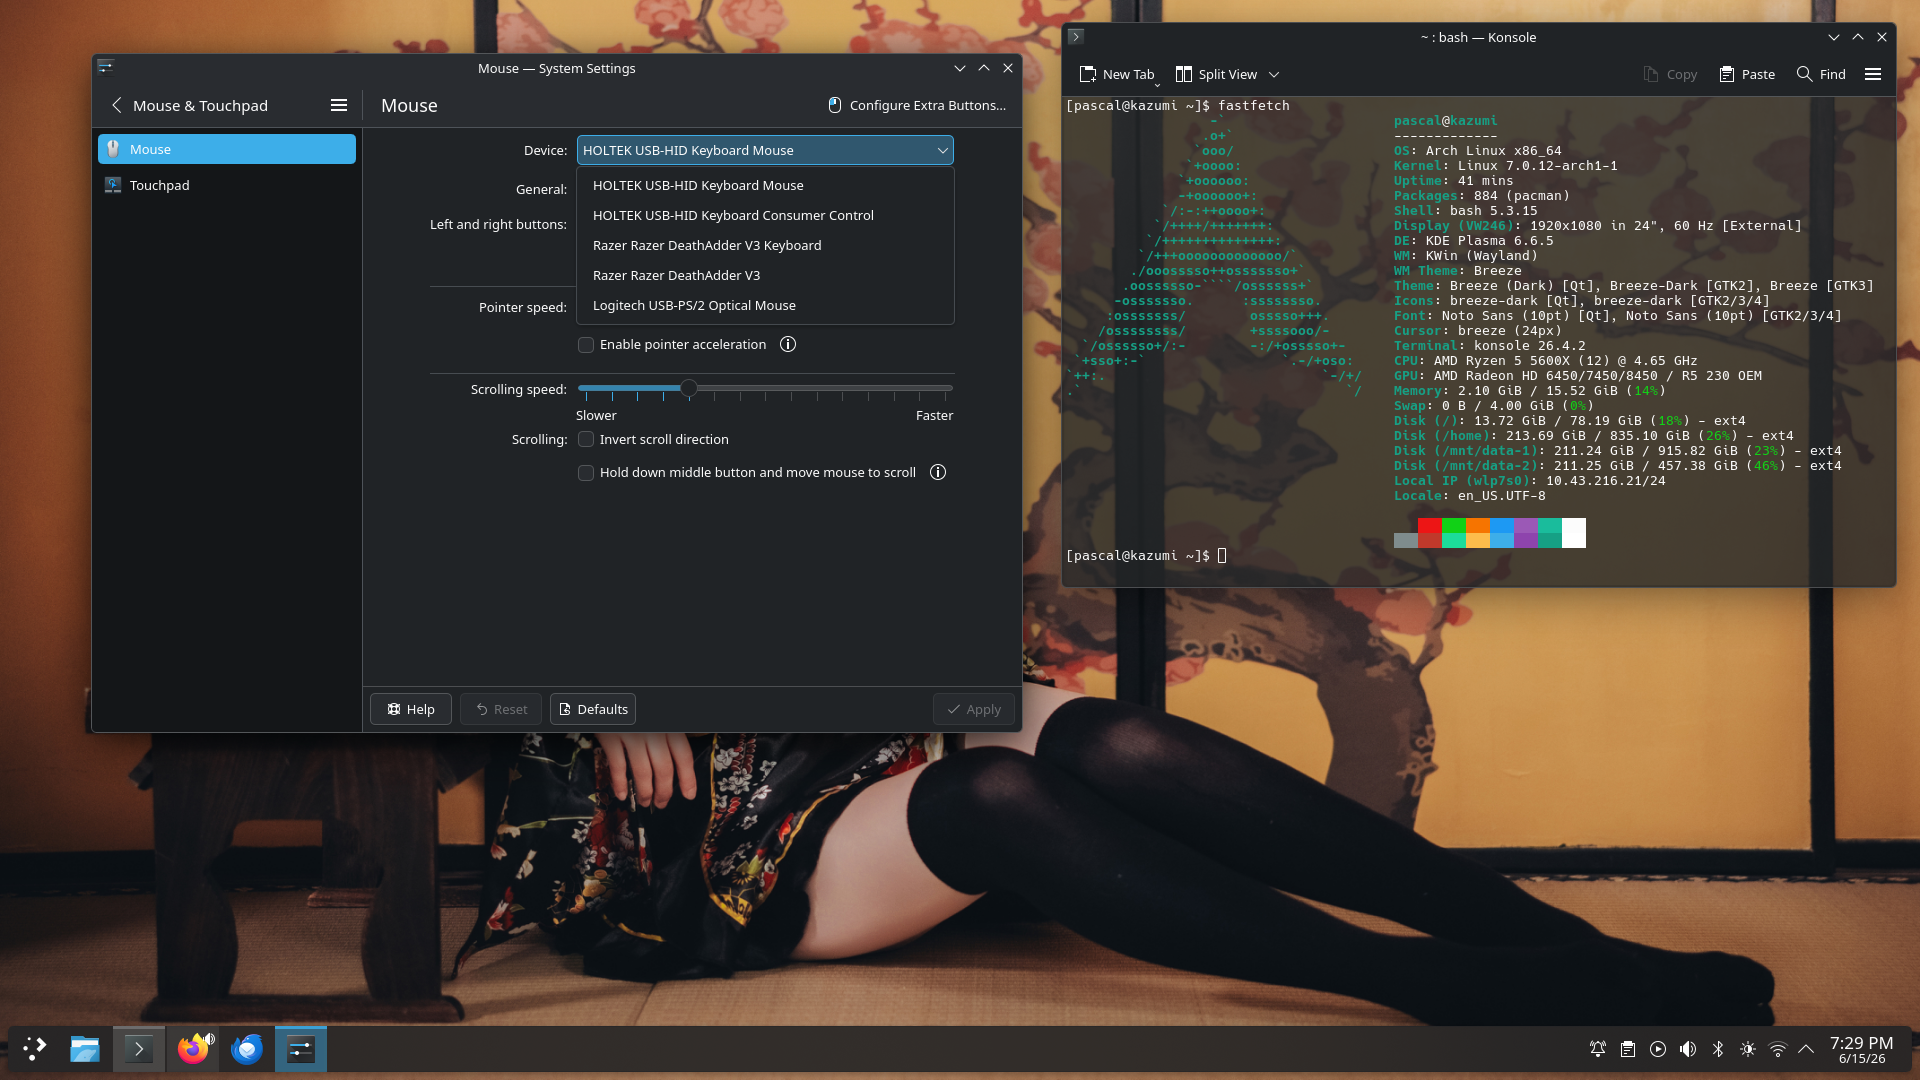
Task: Click the Konsole command prompt cursor line
Action: (x=1146, y=555)
